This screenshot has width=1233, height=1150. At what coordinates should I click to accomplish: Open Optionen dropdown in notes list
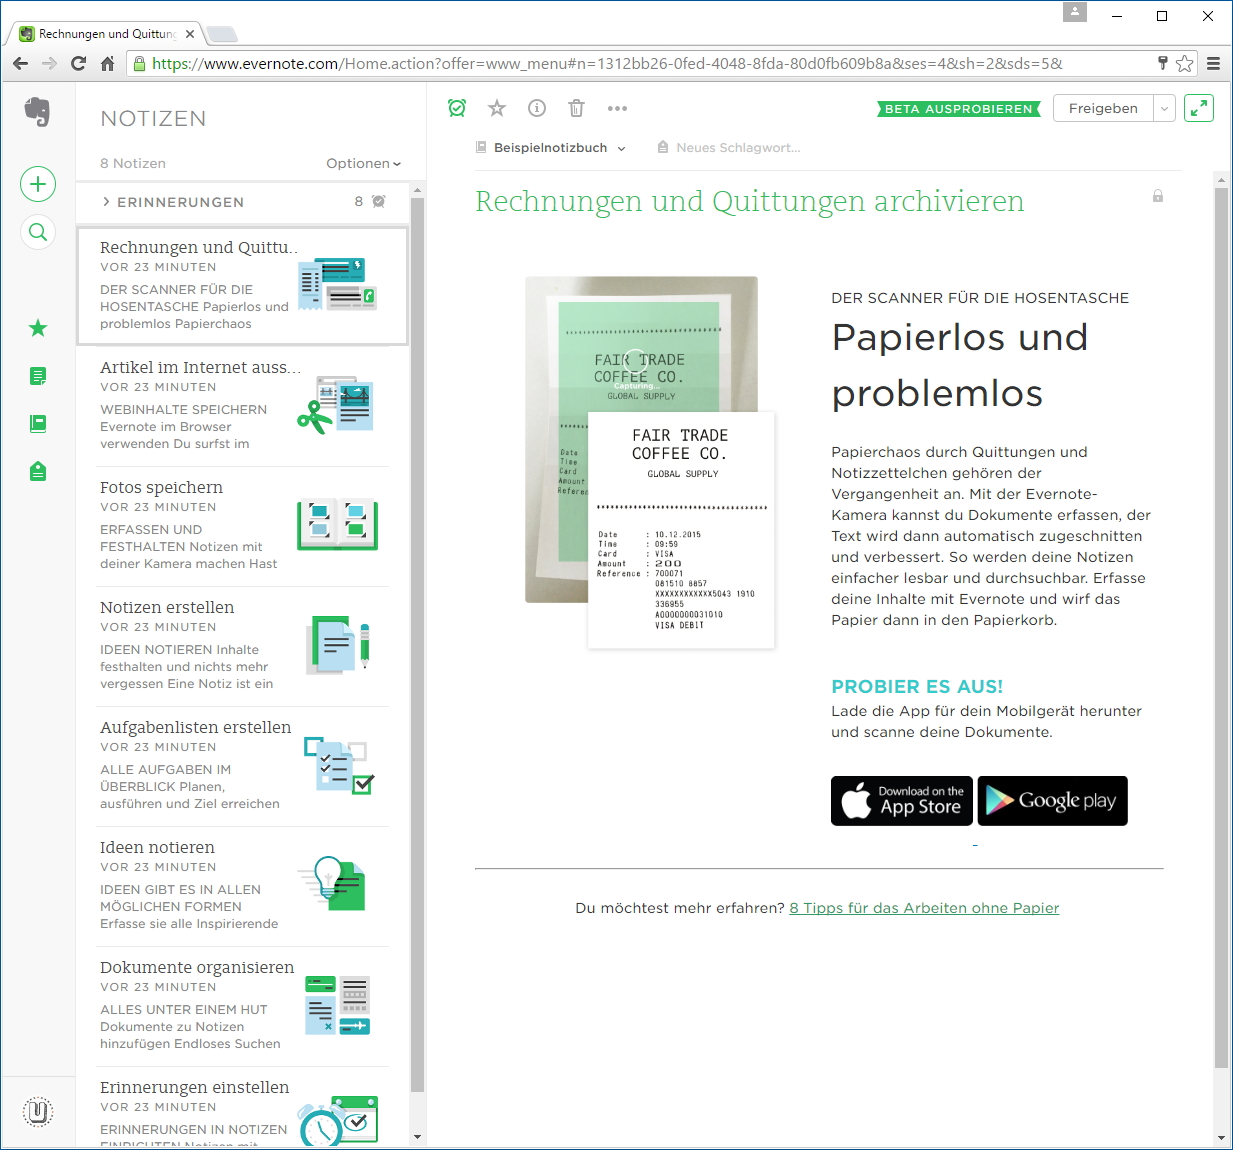coord(363,163)
